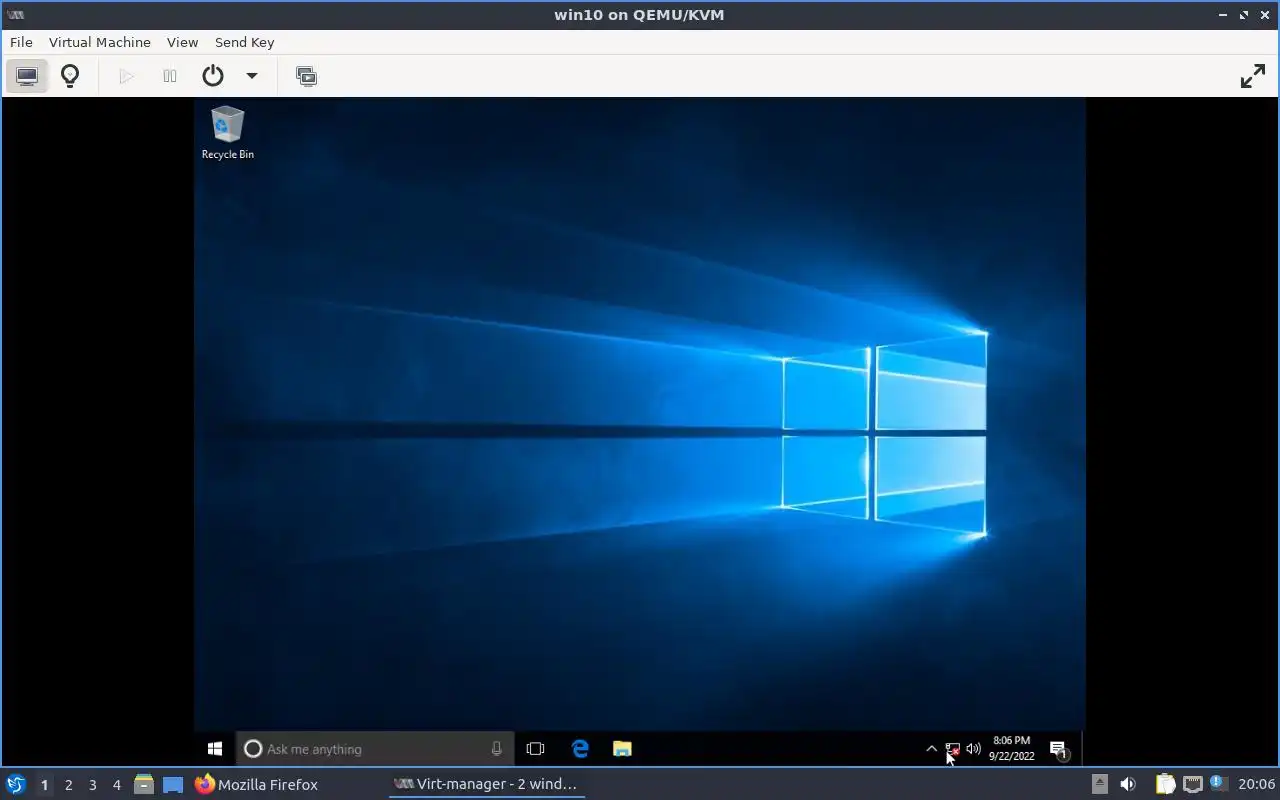This screenshot has width=1280, height=800.
Task: Open the File menu
Action: pyautogui.click(x=21, y=42)
